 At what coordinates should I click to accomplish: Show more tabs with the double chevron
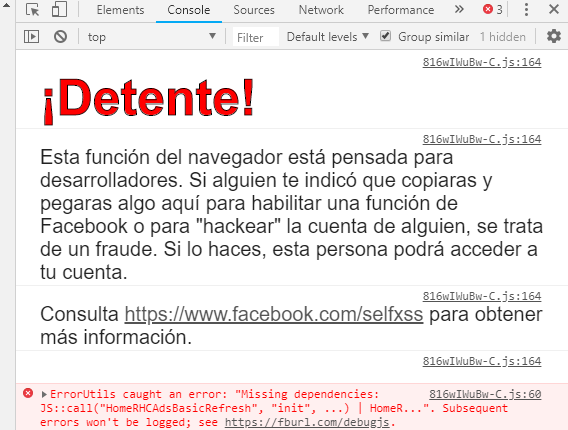pos(459,9)
